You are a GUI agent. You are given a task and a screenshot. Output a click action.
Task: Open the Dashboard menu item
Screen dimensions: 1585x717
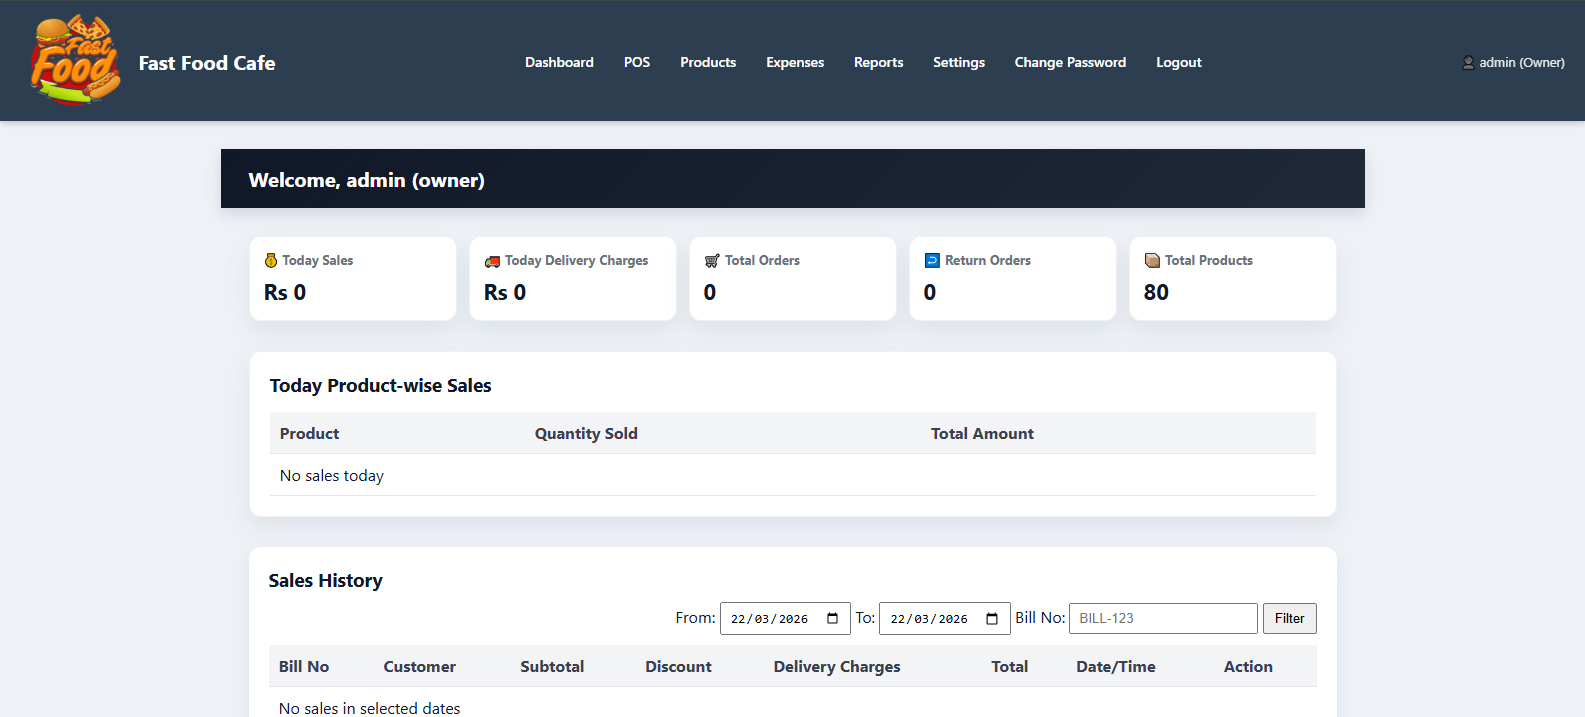pos(559,62)
